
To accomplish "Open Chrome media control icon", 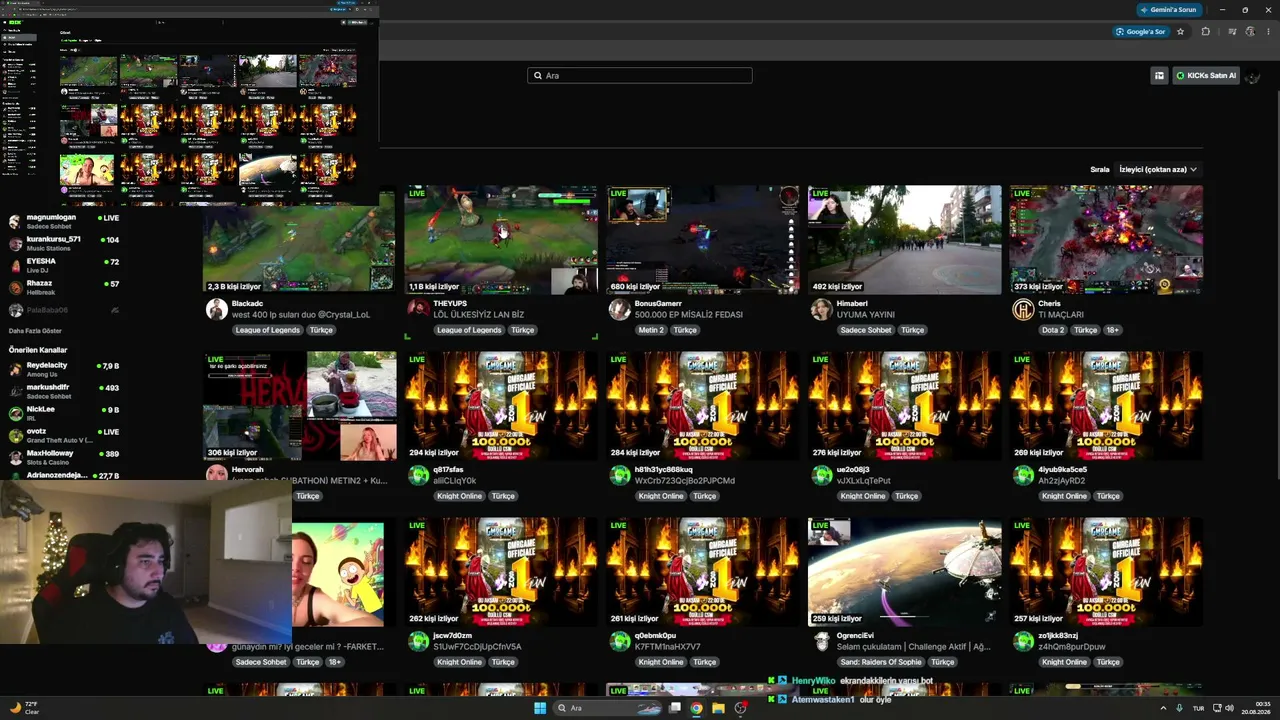I will tap(1232, 32).
